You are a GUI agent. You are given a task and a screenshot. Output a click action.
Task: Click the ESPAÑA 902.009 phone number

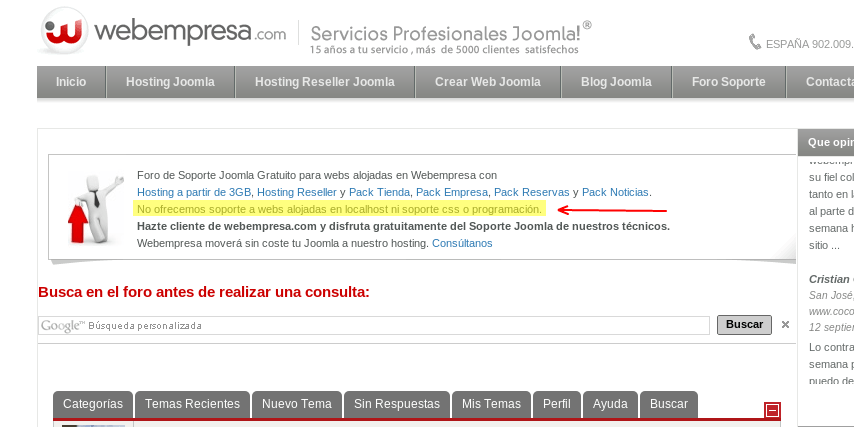[810, 45]
